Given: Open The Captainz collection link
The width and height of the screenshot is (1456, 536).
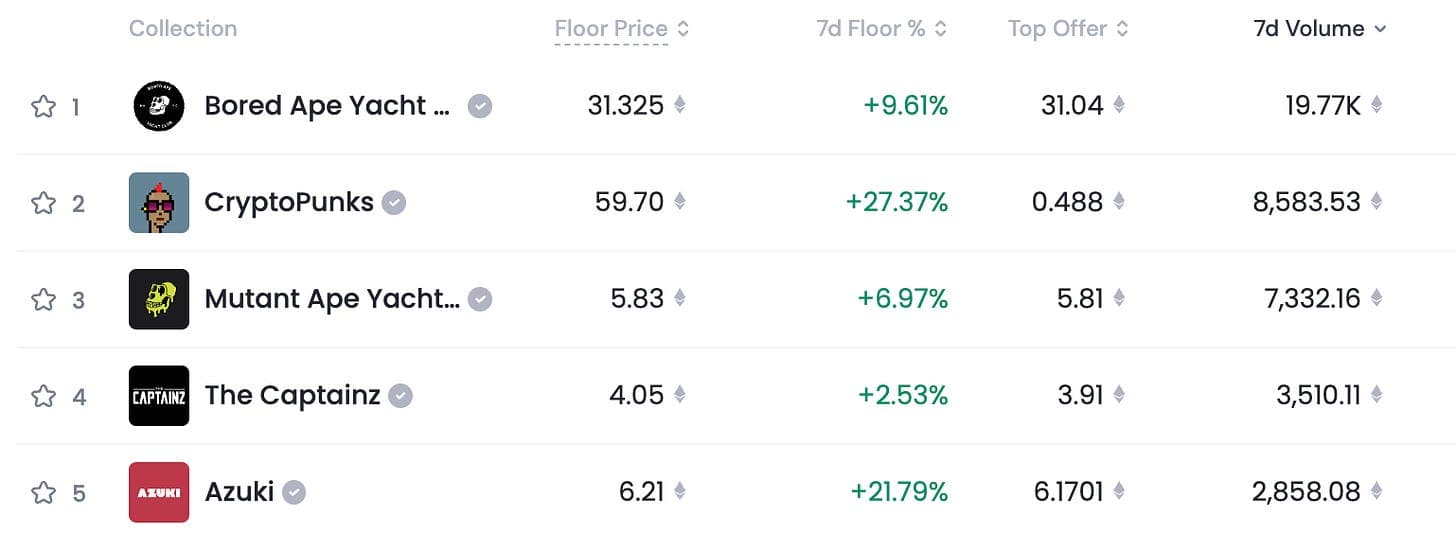Looking at the screenshot, I should point(292,396).
